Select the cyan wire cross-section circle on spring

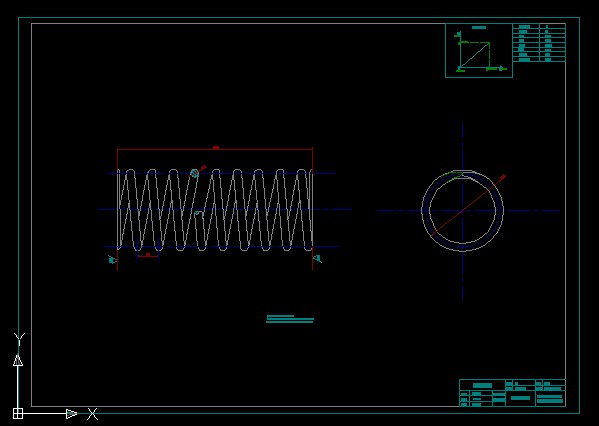coord(194,173)
